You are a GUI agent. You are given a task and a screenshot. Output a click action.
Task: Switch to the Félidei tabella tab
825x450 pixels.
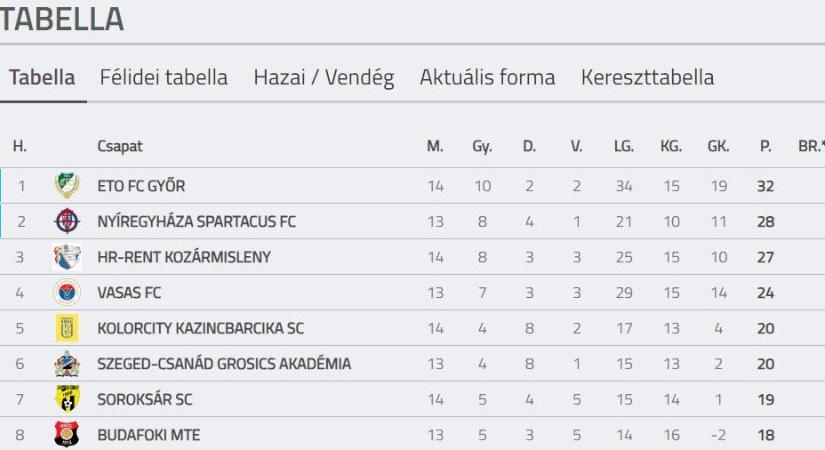pos(164,77)
